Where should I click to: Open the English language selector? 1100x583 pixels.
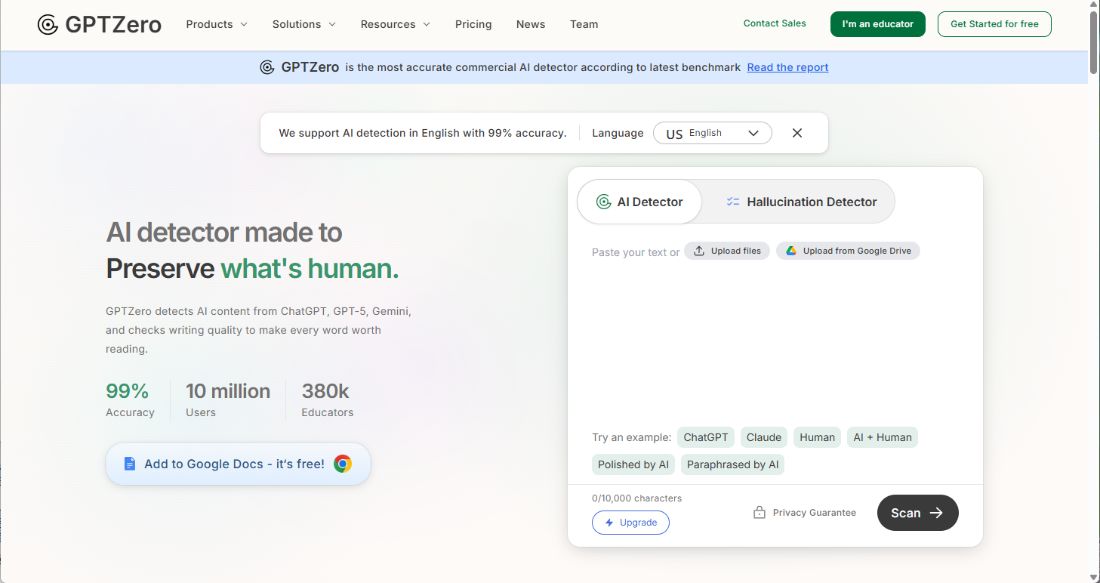coord(712,133)
